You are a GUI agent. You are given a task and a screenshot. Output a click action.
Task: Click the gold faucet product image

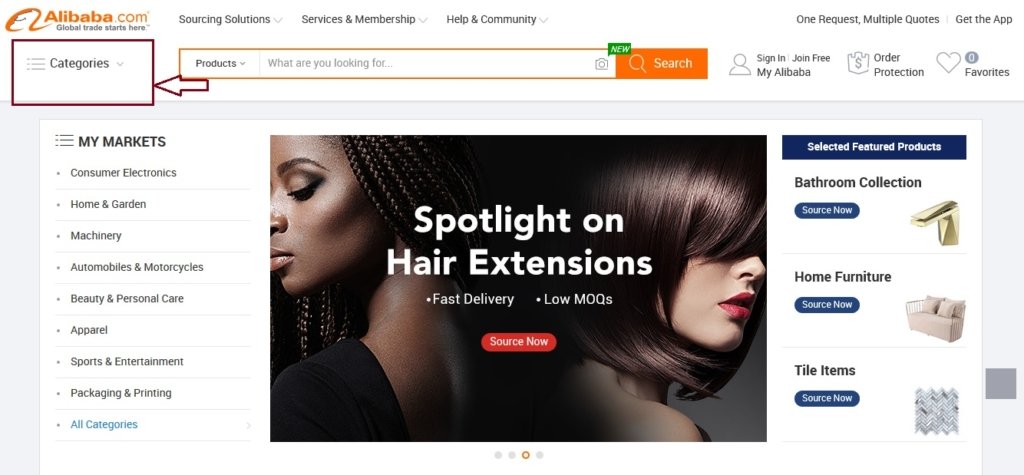936,222
